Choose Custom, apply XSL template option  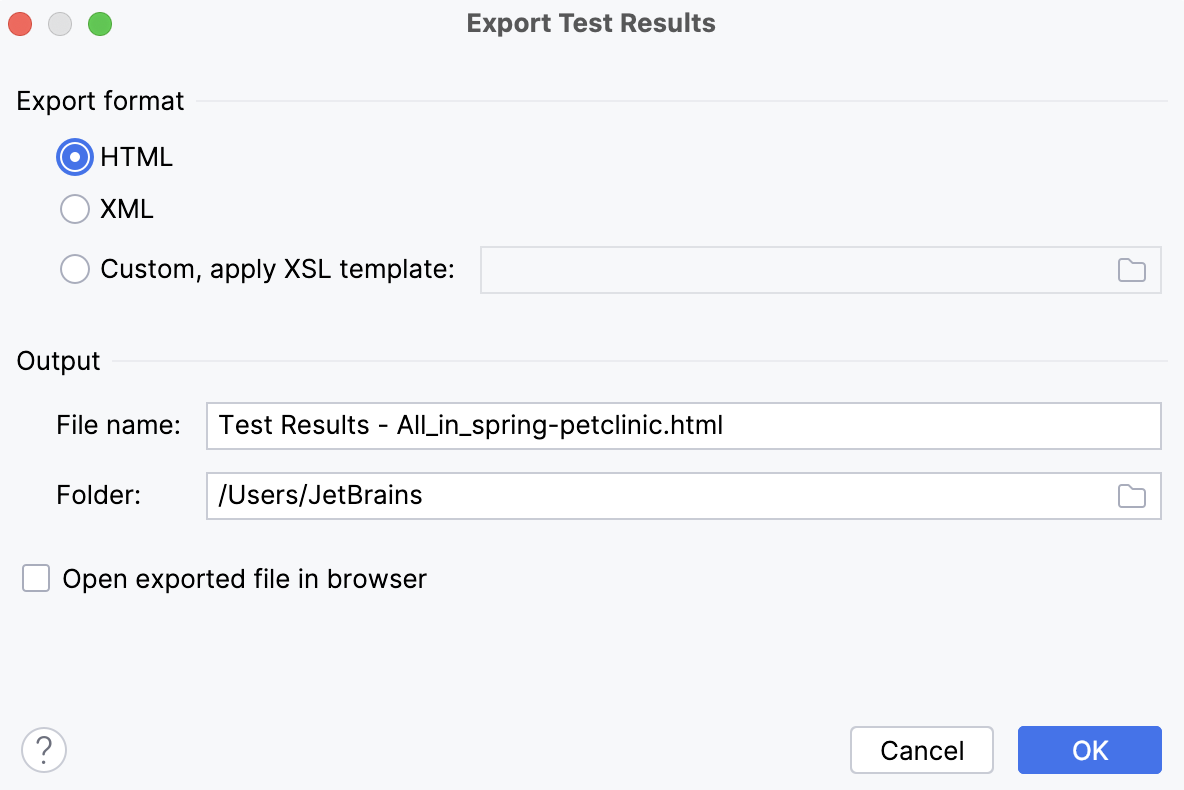click(74, 269)
